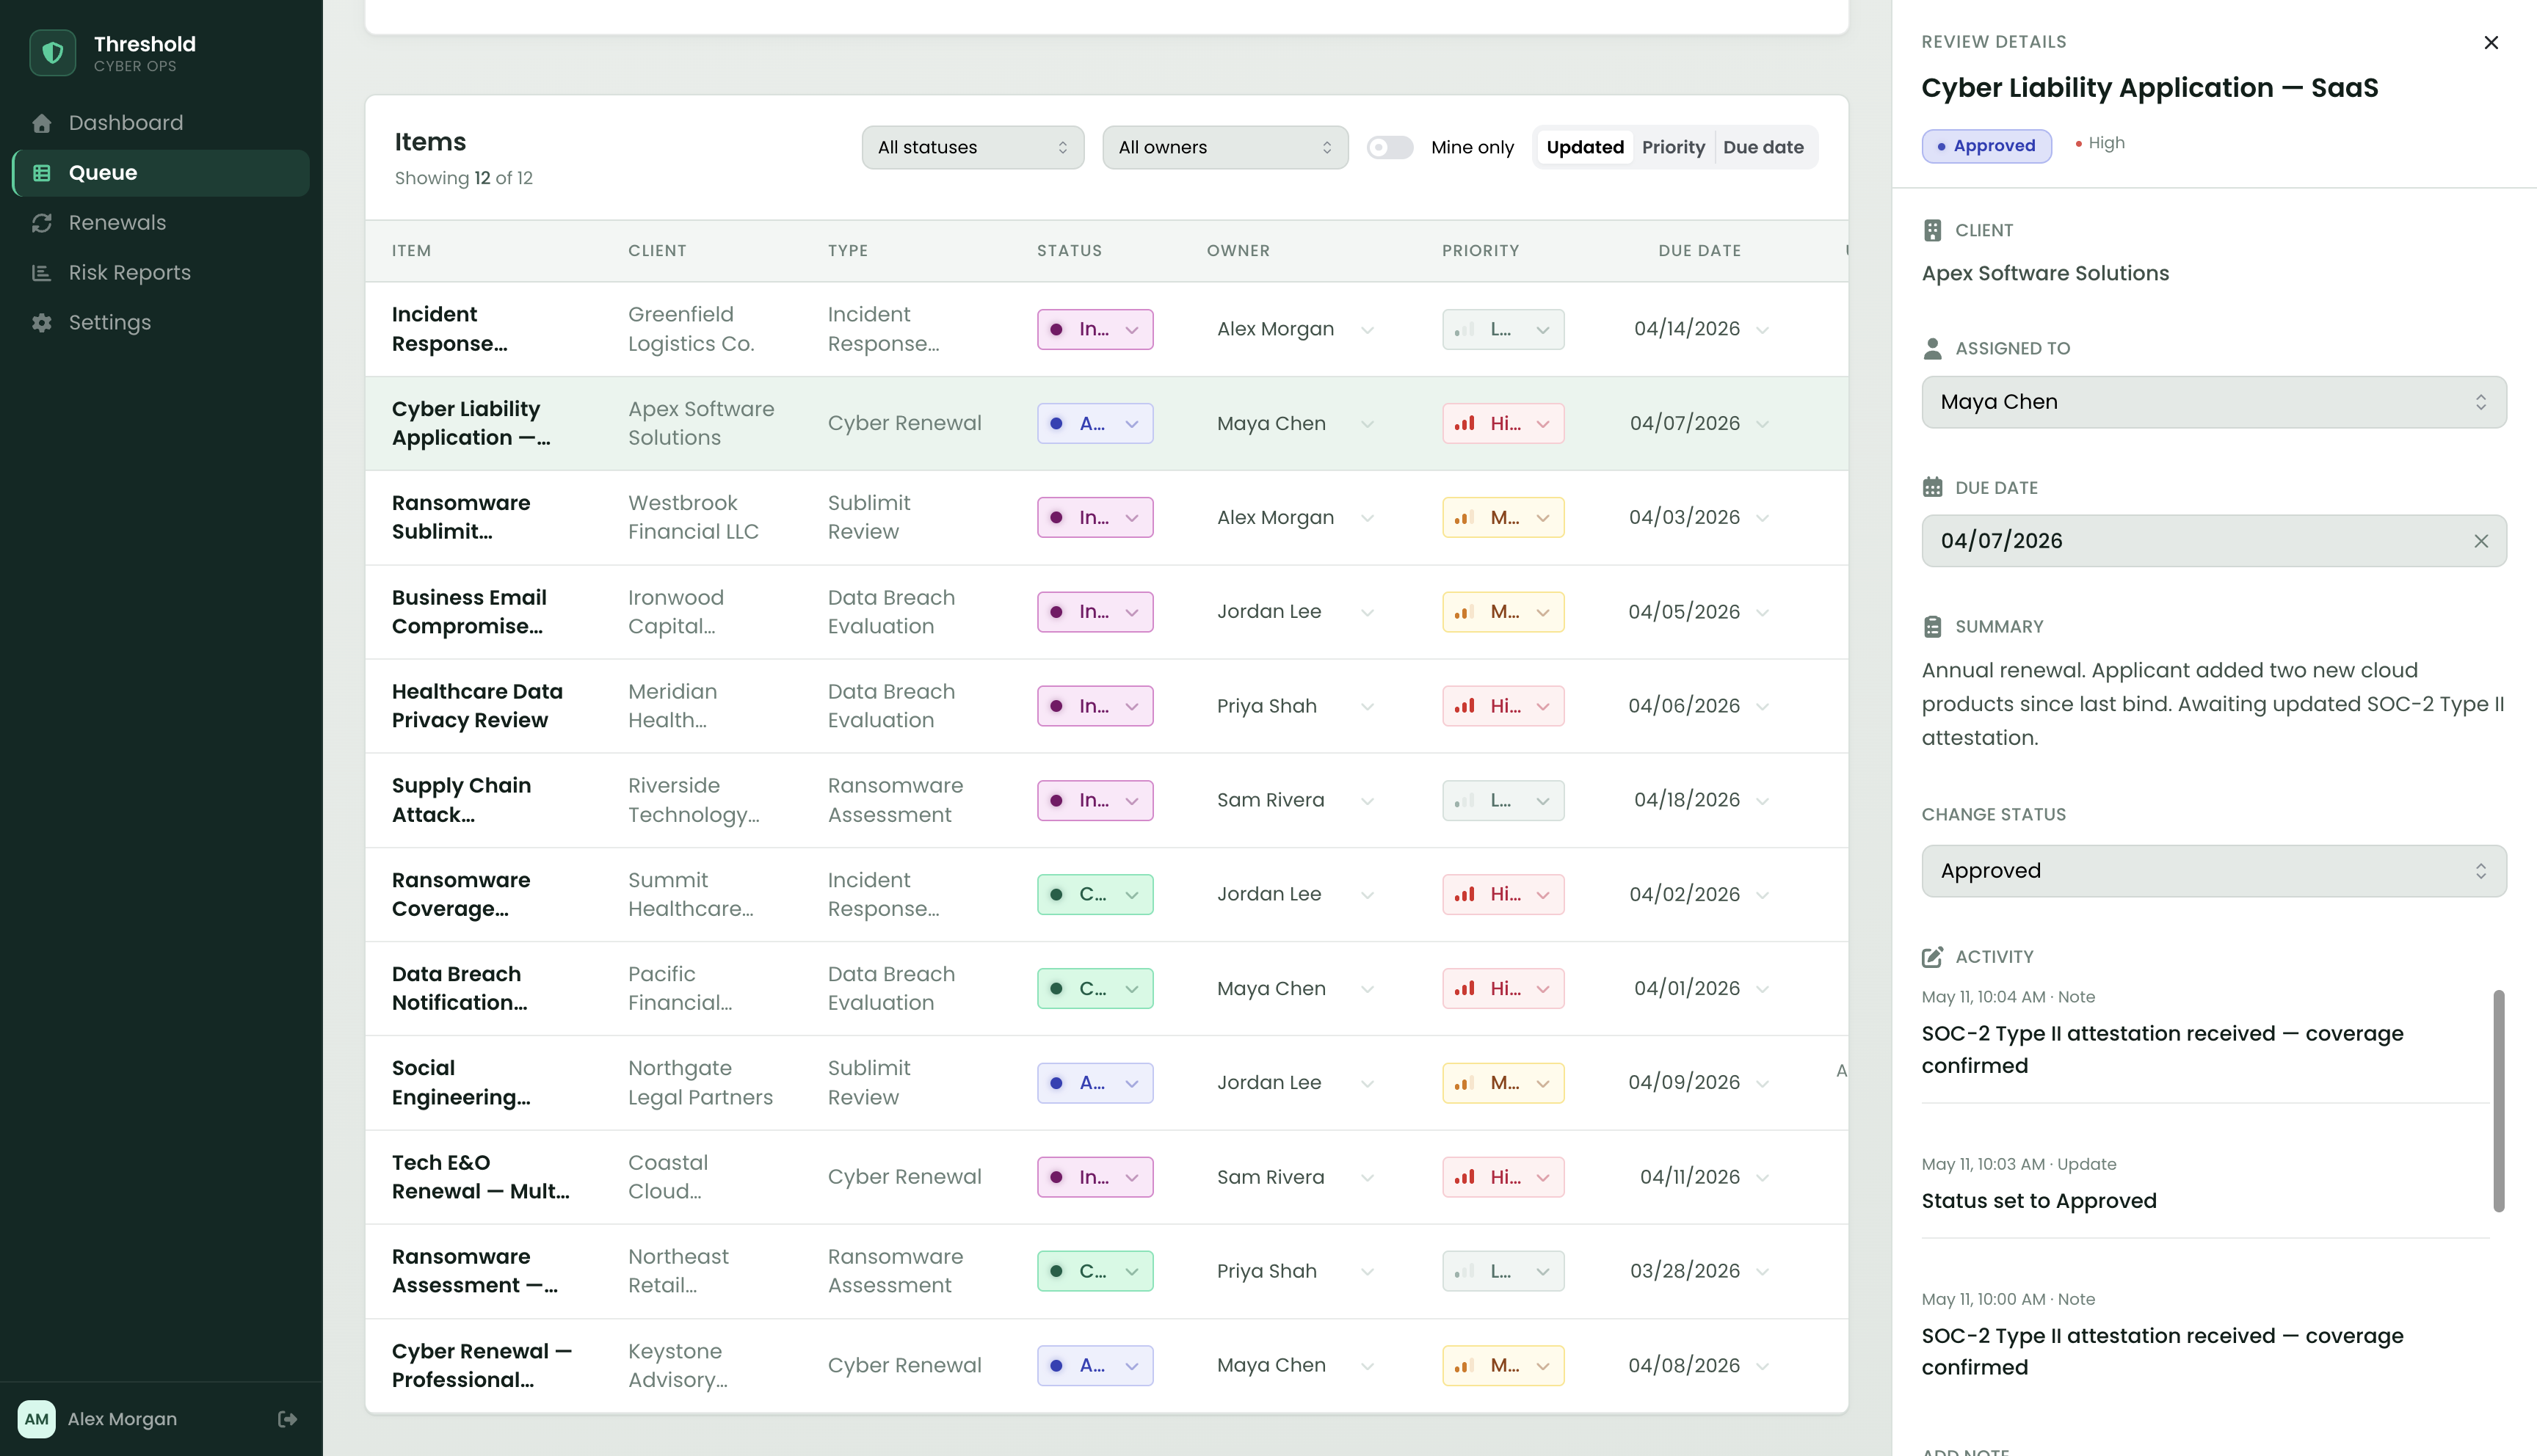Screen dimensions: 2537x1456
Task: Open the Change Status Approved dropdown
Action: 2214,871
